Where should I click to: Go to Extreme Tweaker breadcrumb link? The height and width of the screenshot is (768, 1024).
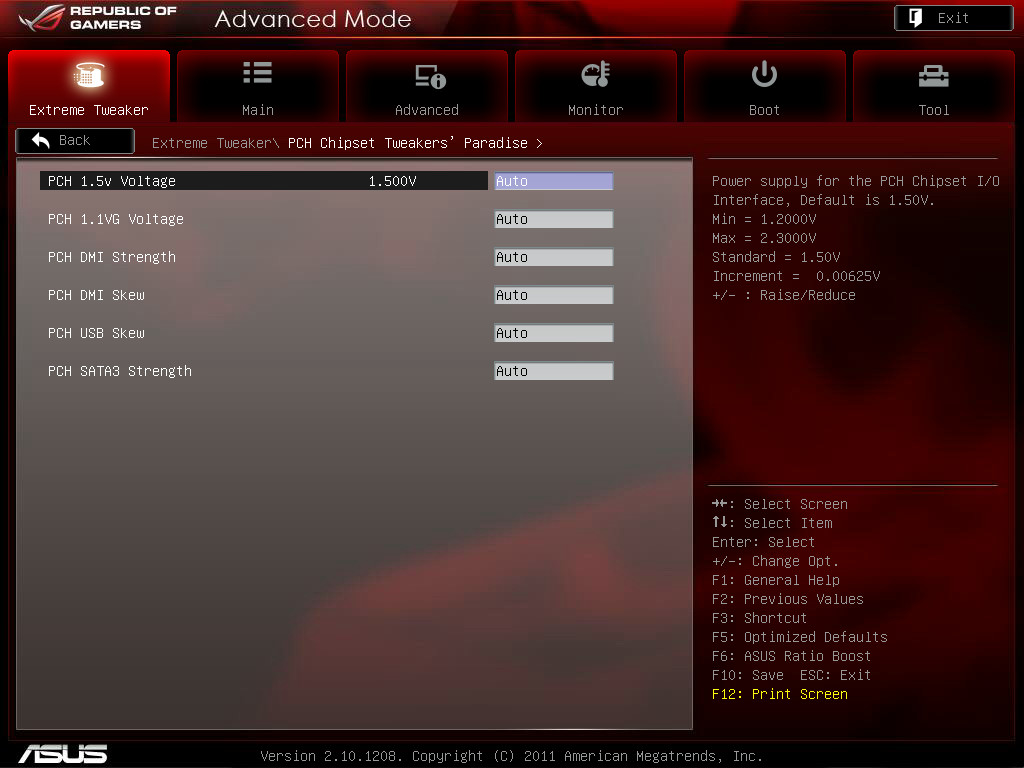211,143
